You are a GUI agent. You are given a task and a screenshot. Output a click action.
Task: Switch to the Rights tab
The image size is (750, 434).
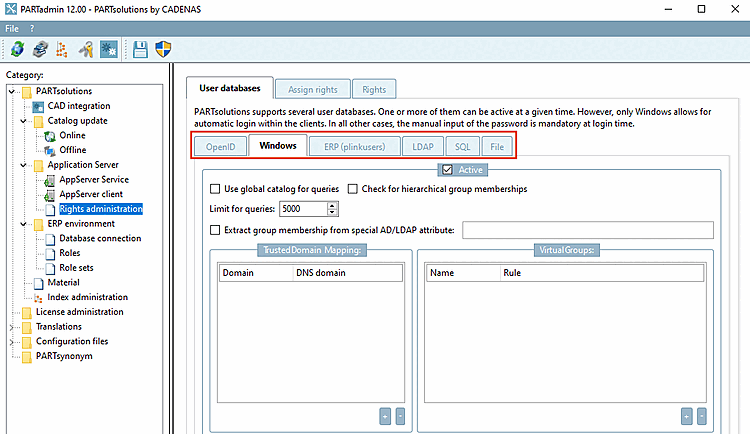pyautogui.click(x=374, y=89)
